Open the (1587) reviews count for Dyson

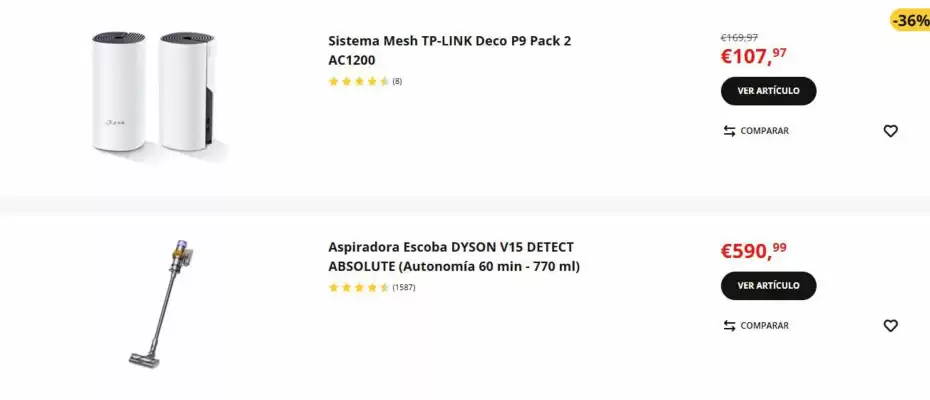(403, 287)
